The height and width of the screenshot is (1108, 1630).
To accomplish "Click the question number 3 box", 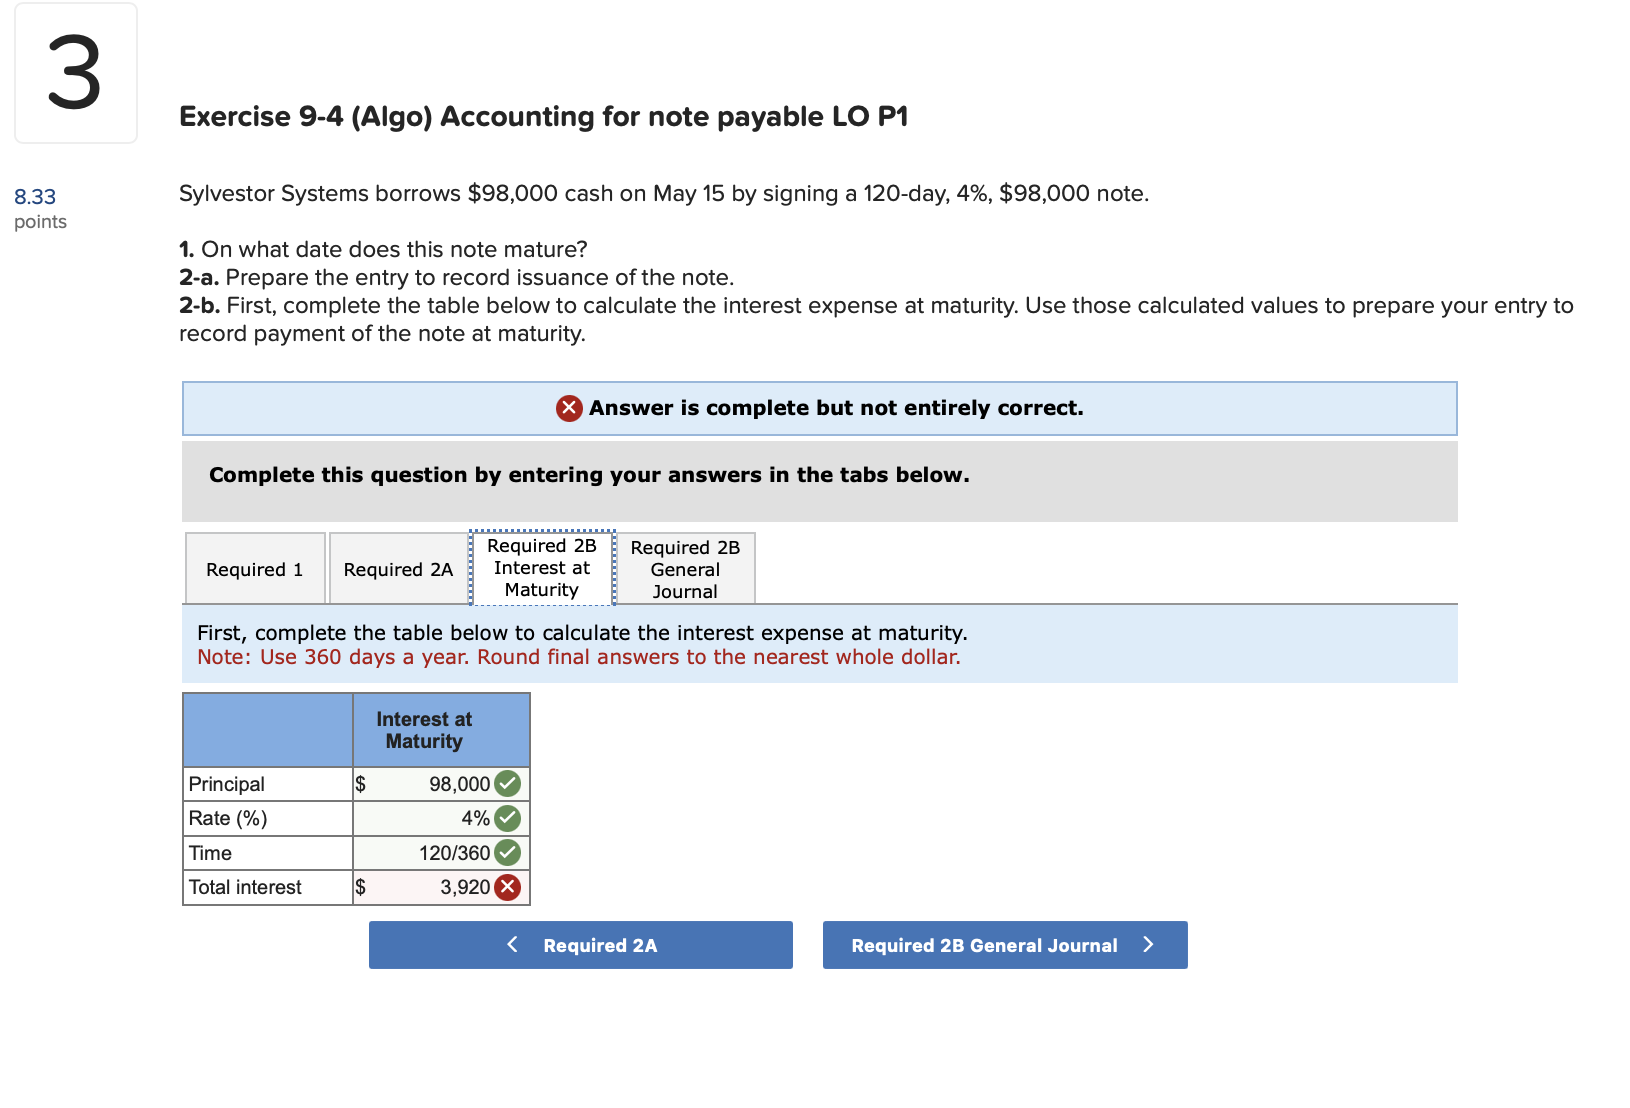I will point(75,72).
